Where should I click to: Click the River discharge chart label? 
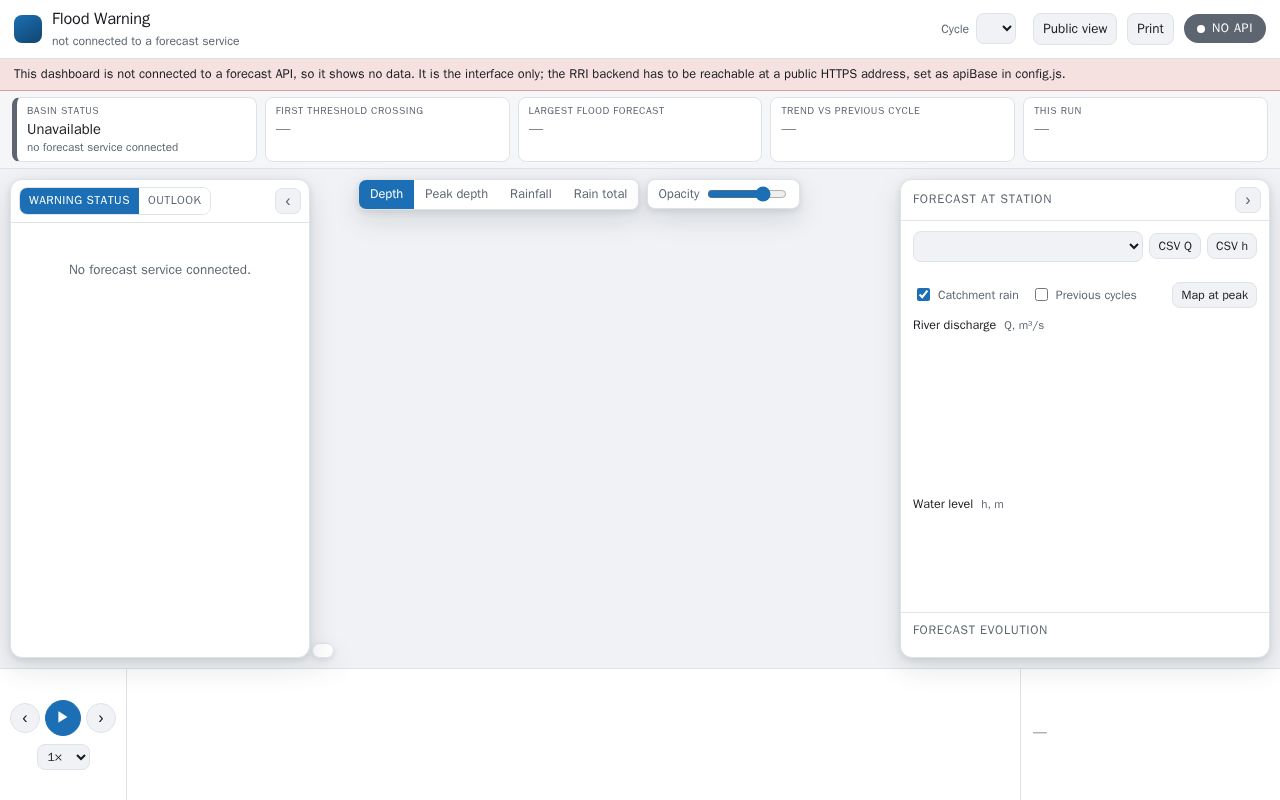pos(954,325)
